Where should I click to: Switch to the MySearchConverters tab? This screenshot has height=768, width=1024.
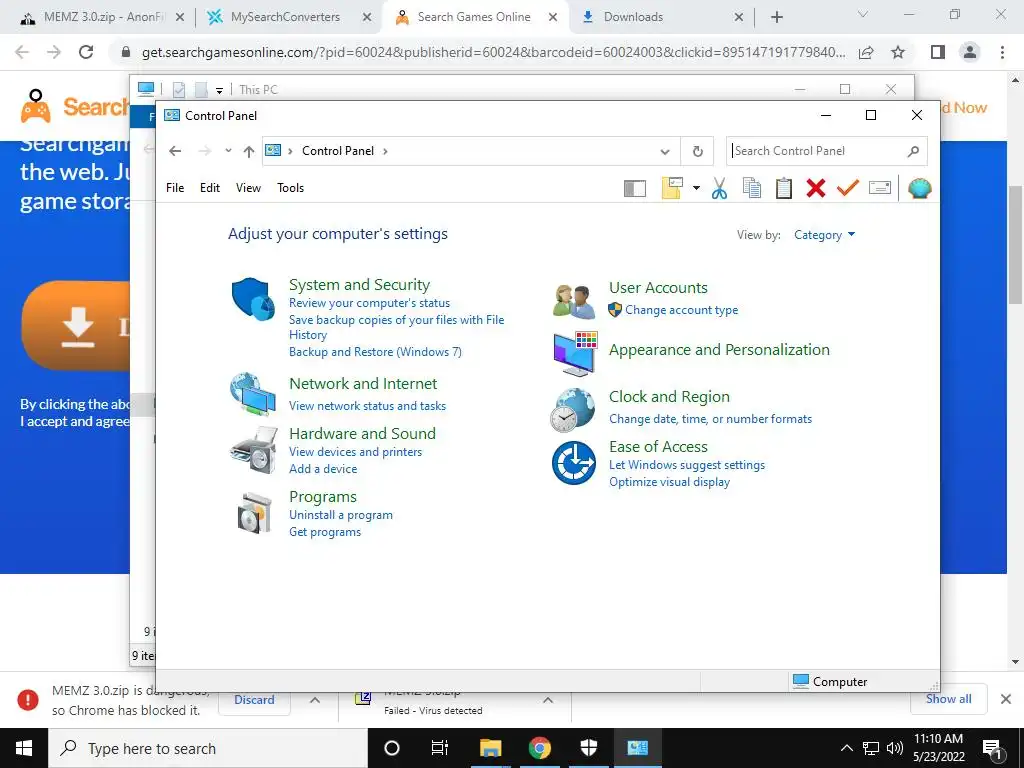pyautogui.click(x=285, y=17)
